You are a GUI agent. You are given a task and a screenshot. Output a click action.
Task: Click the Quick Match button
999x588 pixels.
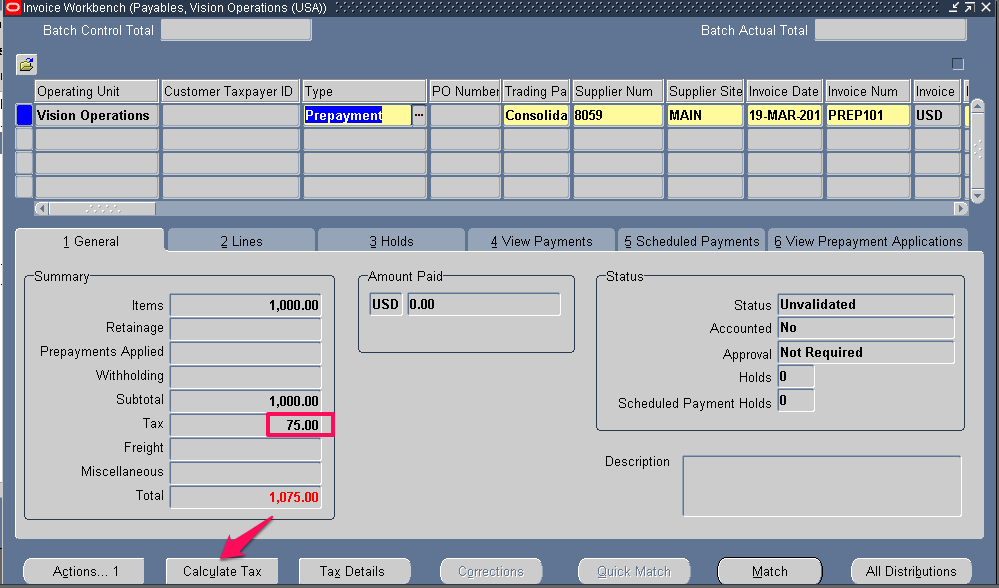(x=634, y=571)
